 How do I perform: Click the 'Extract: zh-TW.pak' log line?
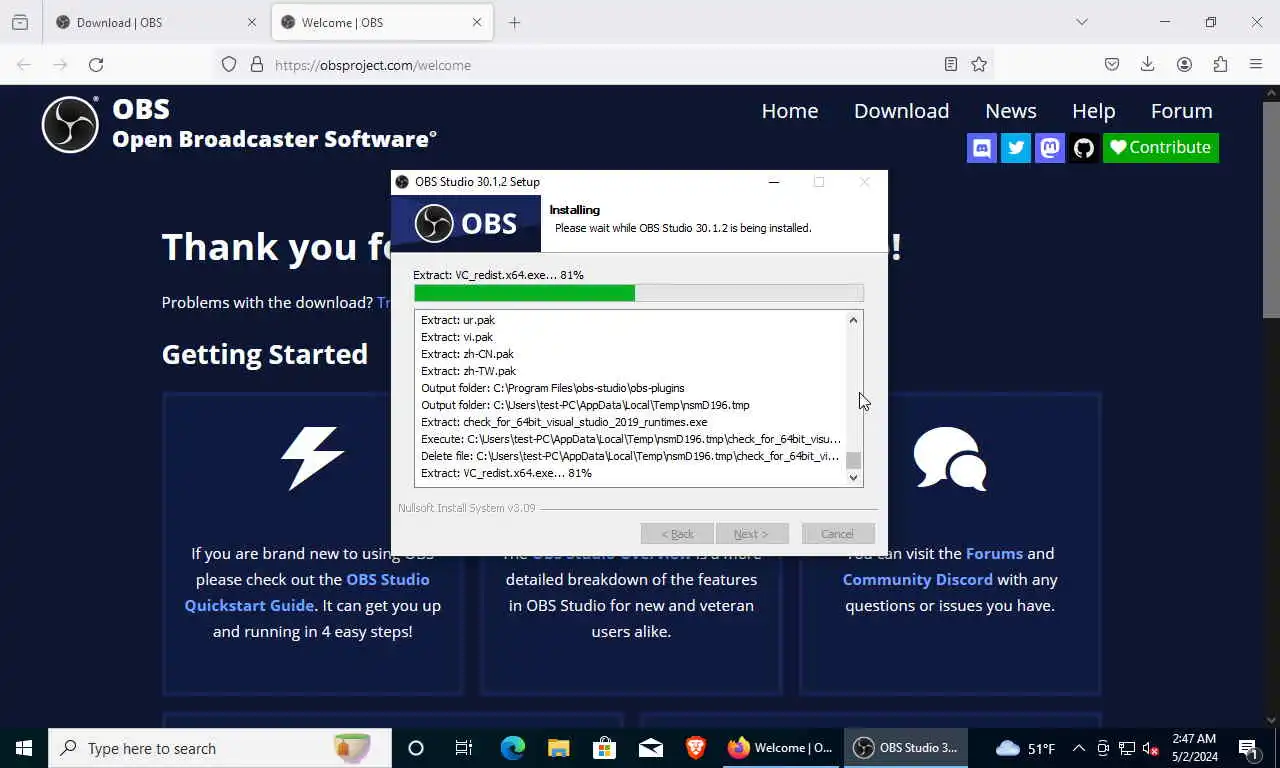(x=469, y=371)
